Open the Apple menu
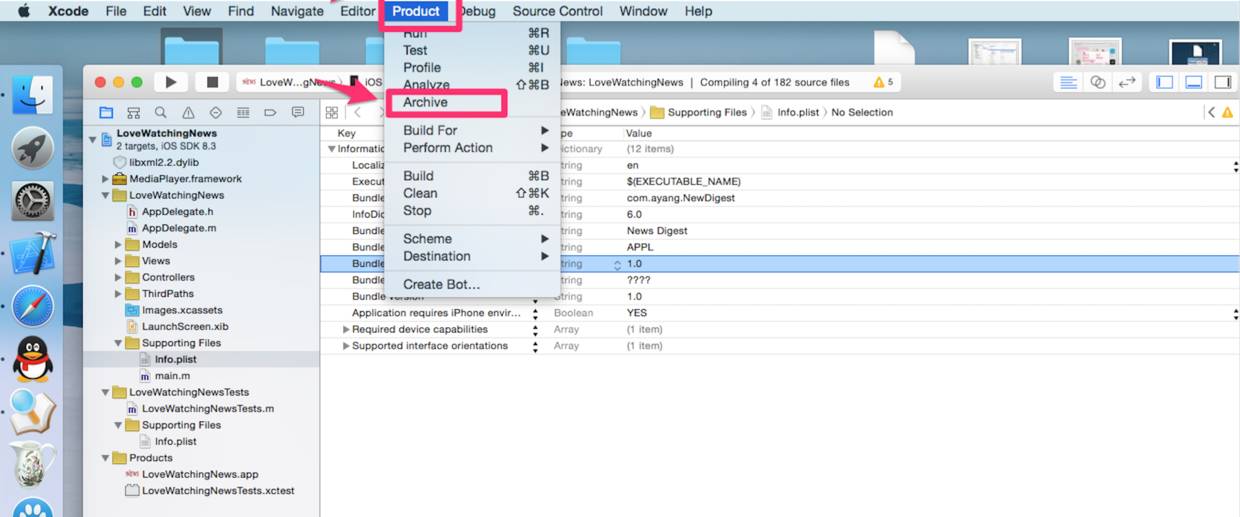This screenshot has height=517, width=1240. pyautogui.click(x=24, y=11)
